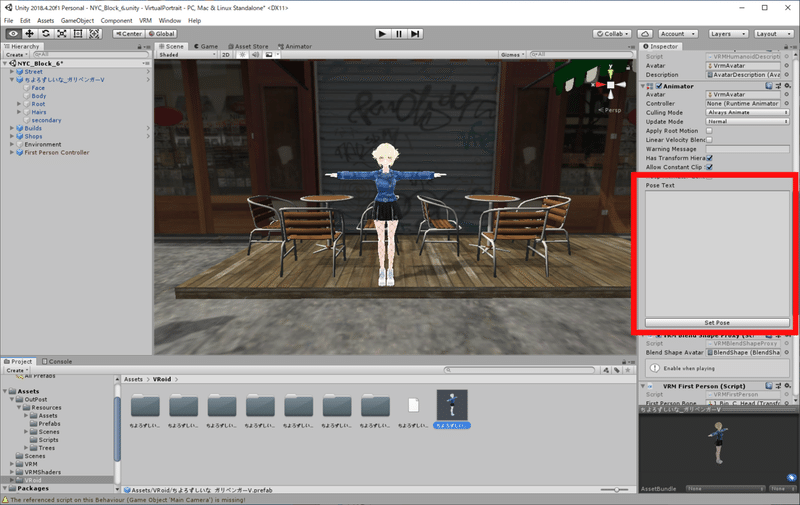800x505 pixels.
Task: Open Animator component settings gear
Action: [x=787, y=86]
